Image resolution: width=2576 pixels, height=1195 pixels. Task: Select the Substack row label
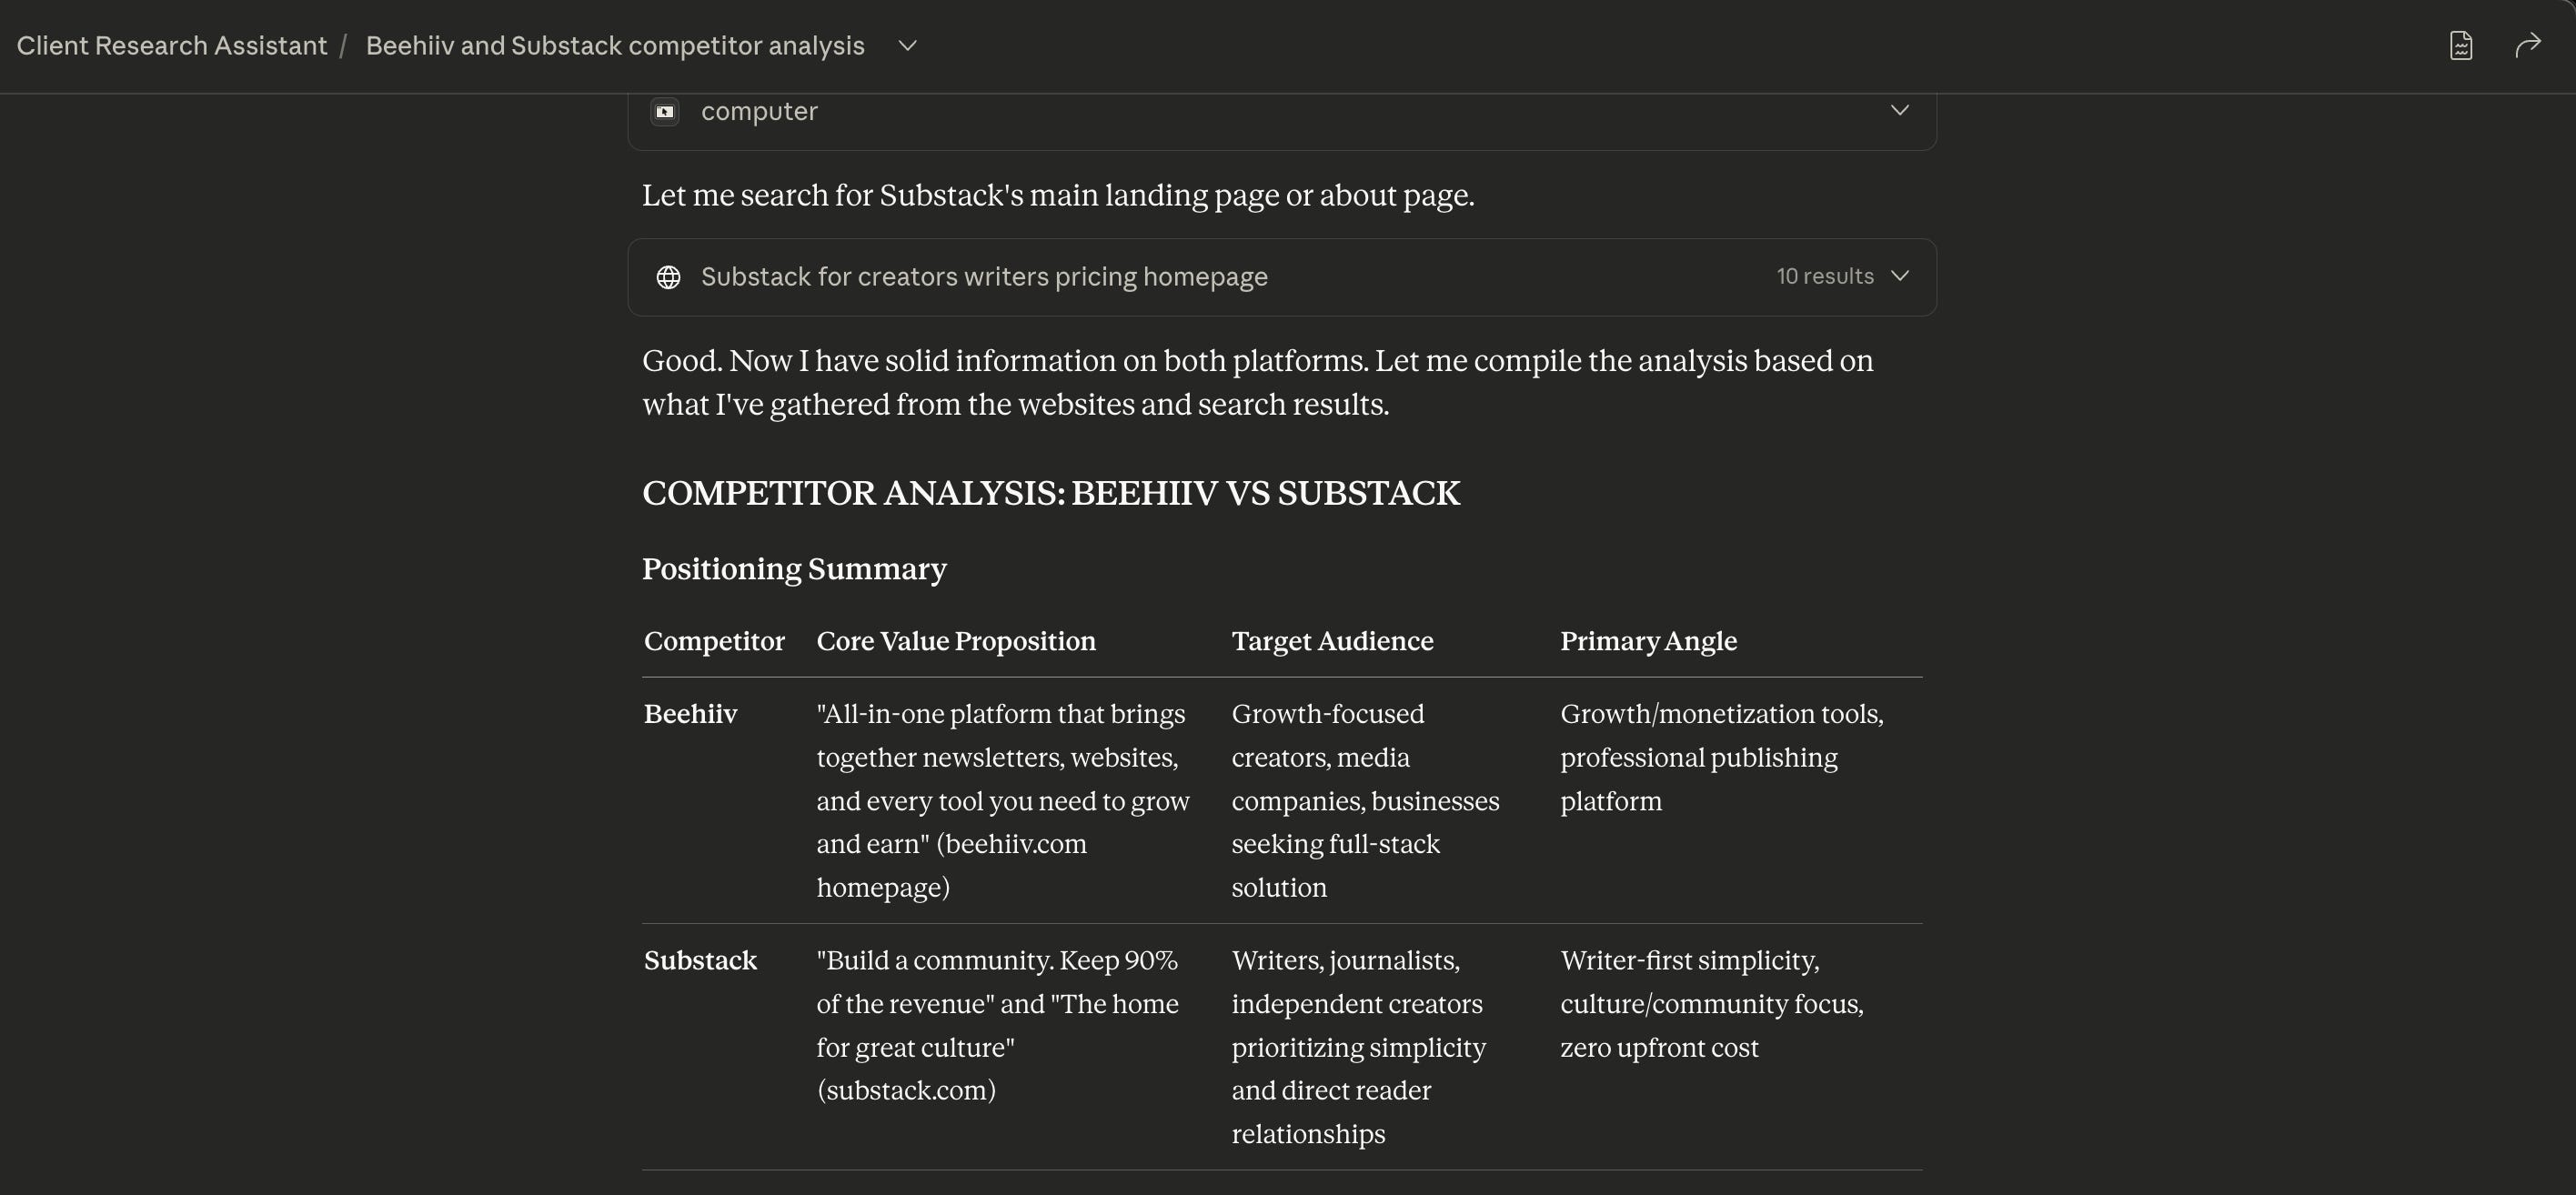click(x=699, y=960)
